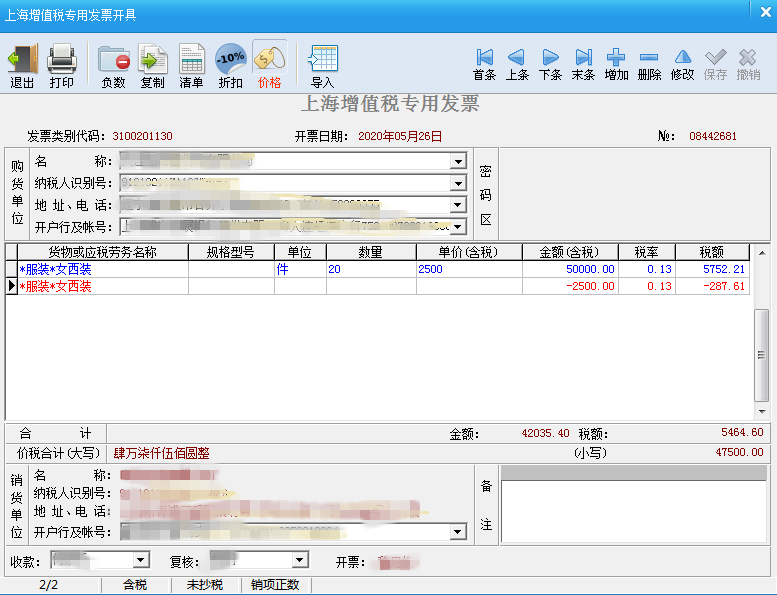Viewport: 777px width, 595px height.
Task: Click the 金额(含税) column header
Action: point(570,252)
